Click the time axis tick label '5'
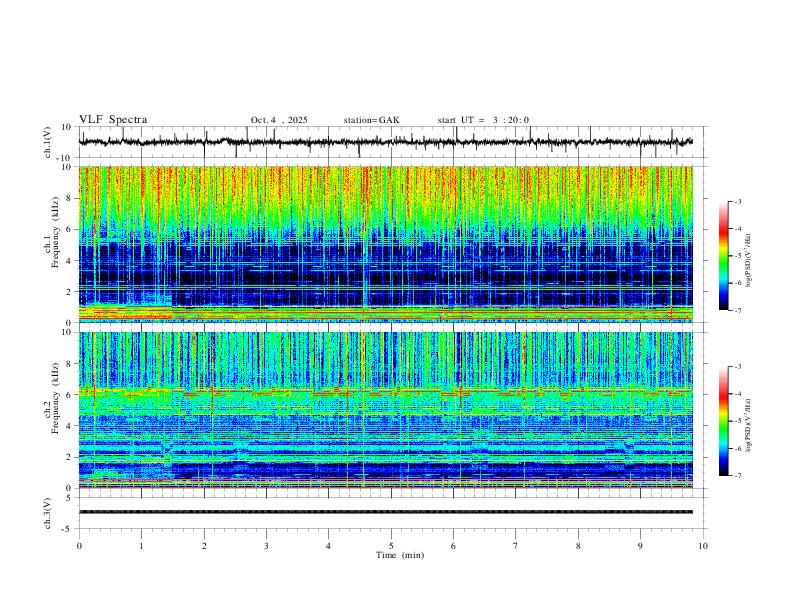 391,546
